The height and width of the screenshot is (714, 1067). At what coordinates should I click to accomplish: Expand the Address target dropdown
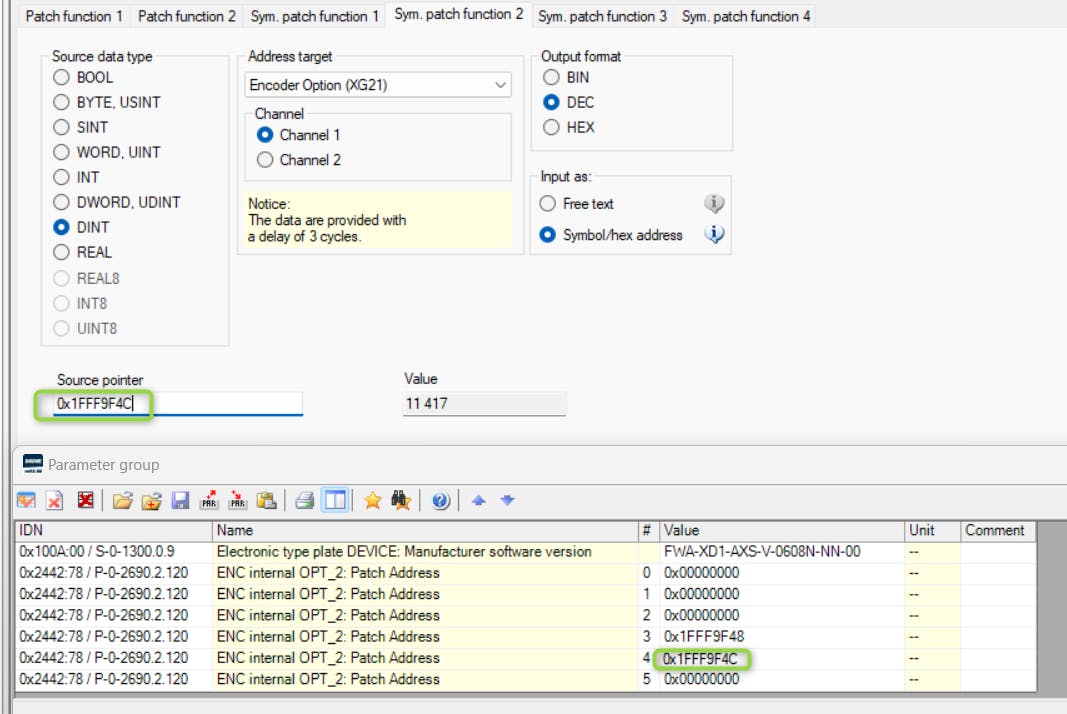tap(500, 85)
